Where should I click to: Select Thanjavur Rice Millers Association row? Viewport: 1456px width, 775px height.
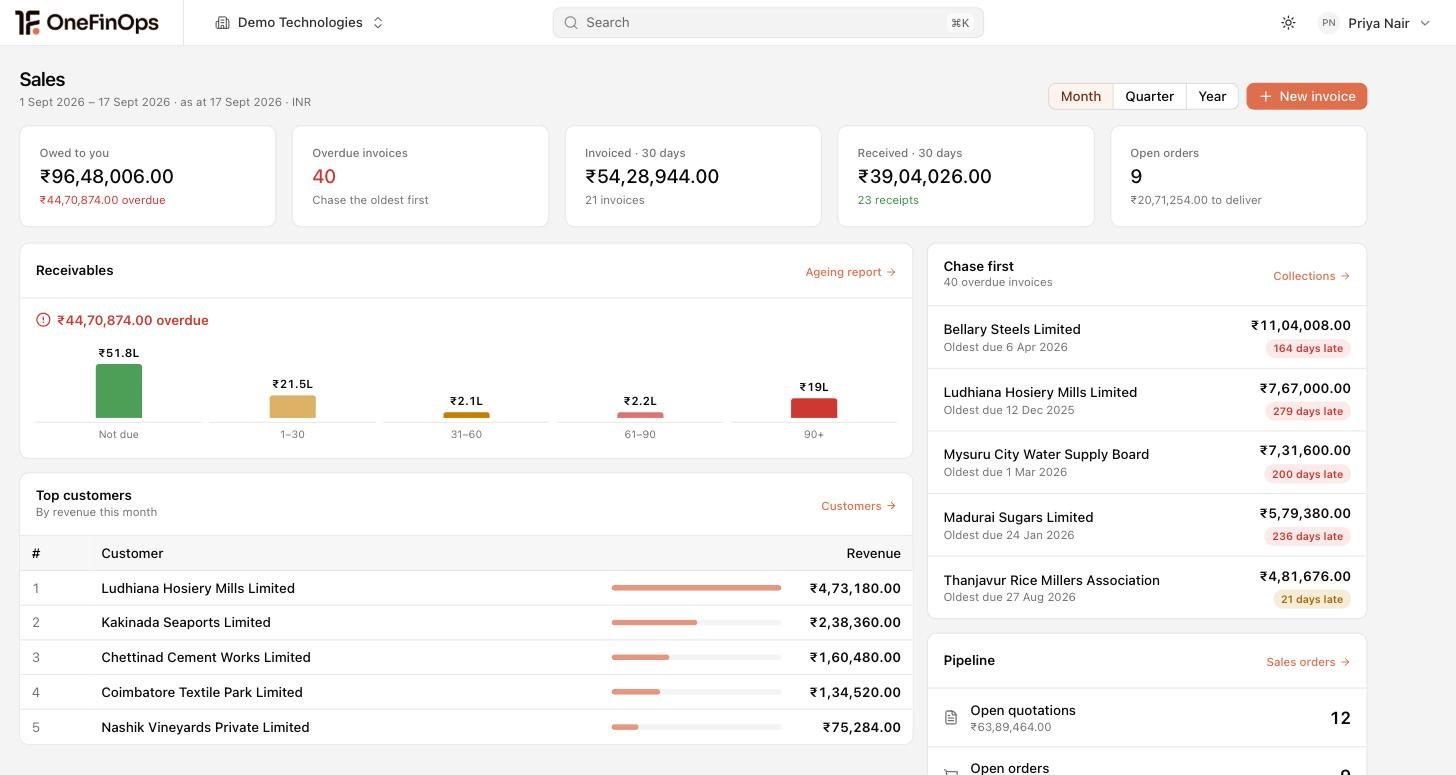pyautogui.click(x=1147, y=588)
